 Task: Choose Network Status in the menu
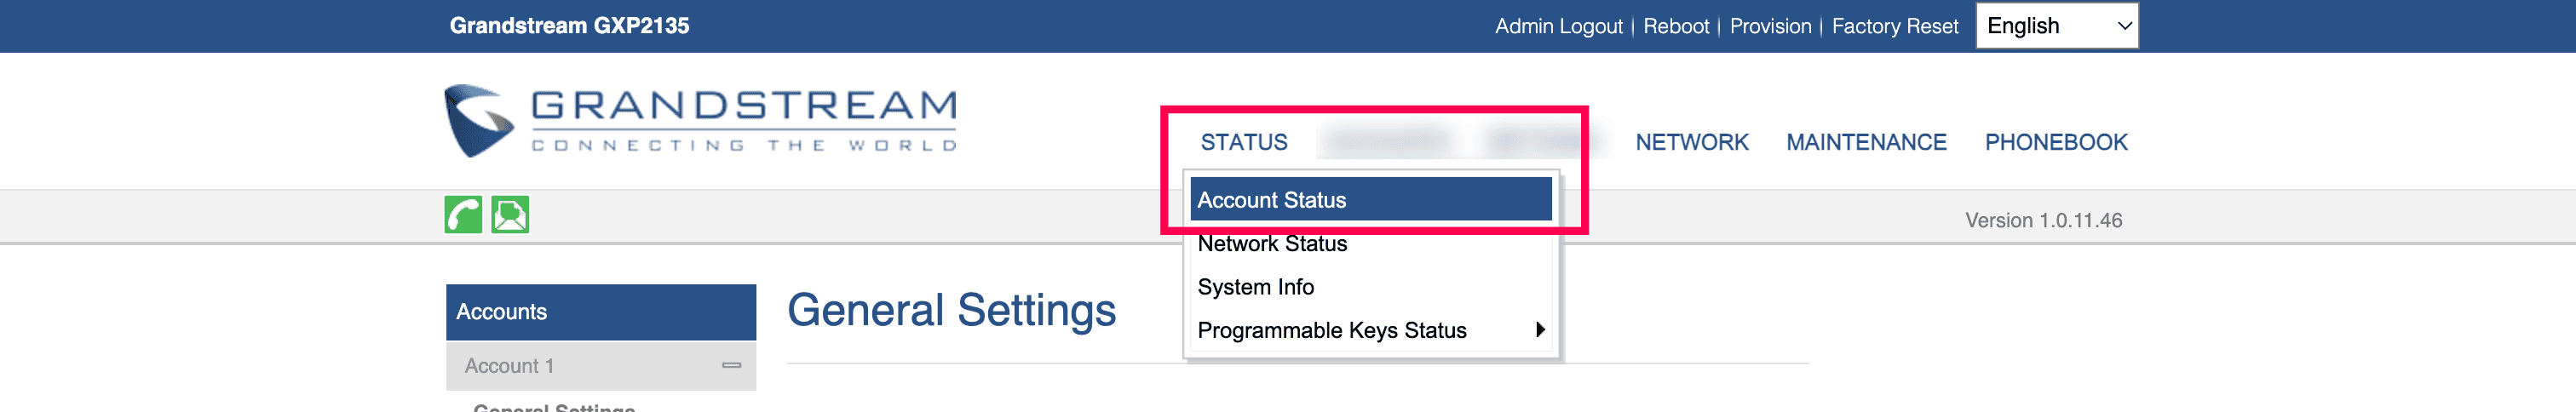(1272, 244)
